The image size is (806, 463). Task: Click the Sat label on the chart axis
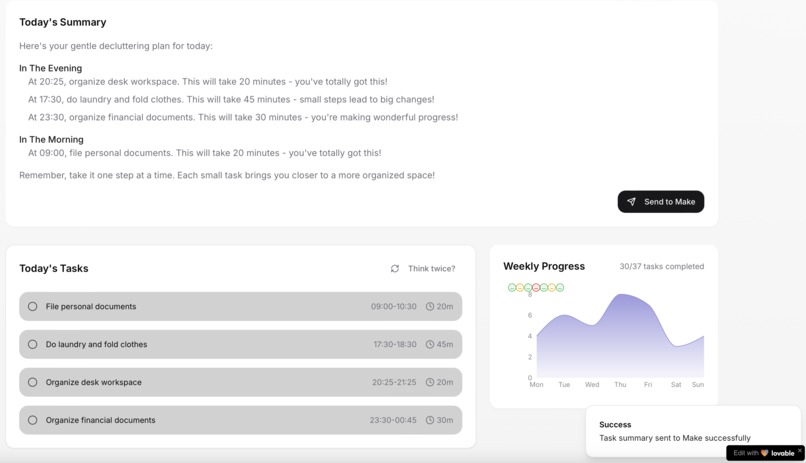[676, 384]
